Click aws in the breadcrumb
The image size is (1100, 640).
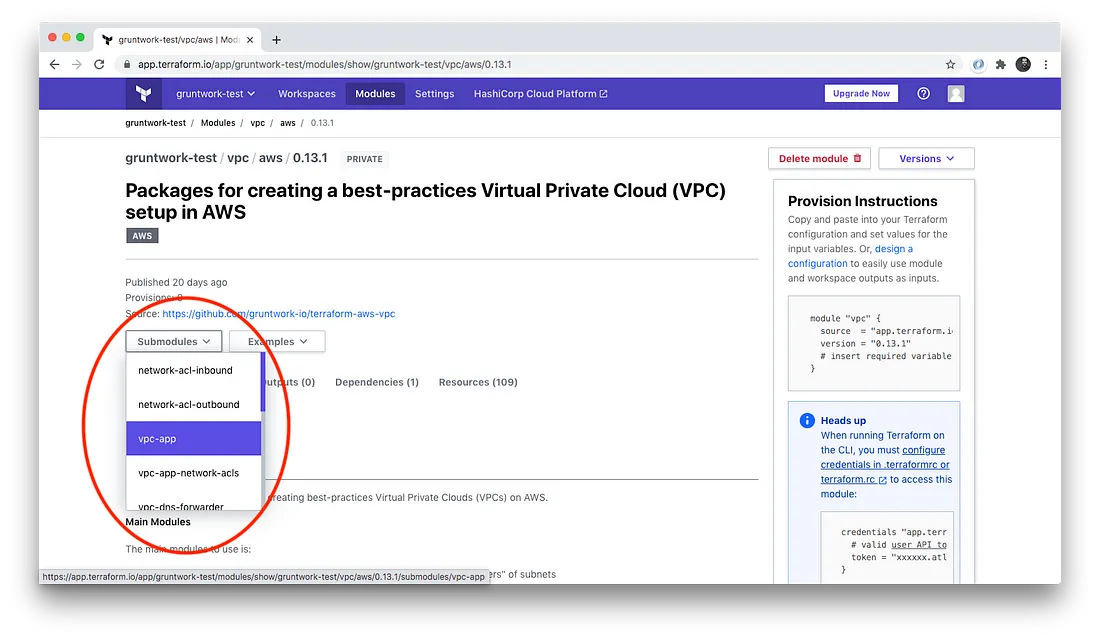[x=288, y=123]
